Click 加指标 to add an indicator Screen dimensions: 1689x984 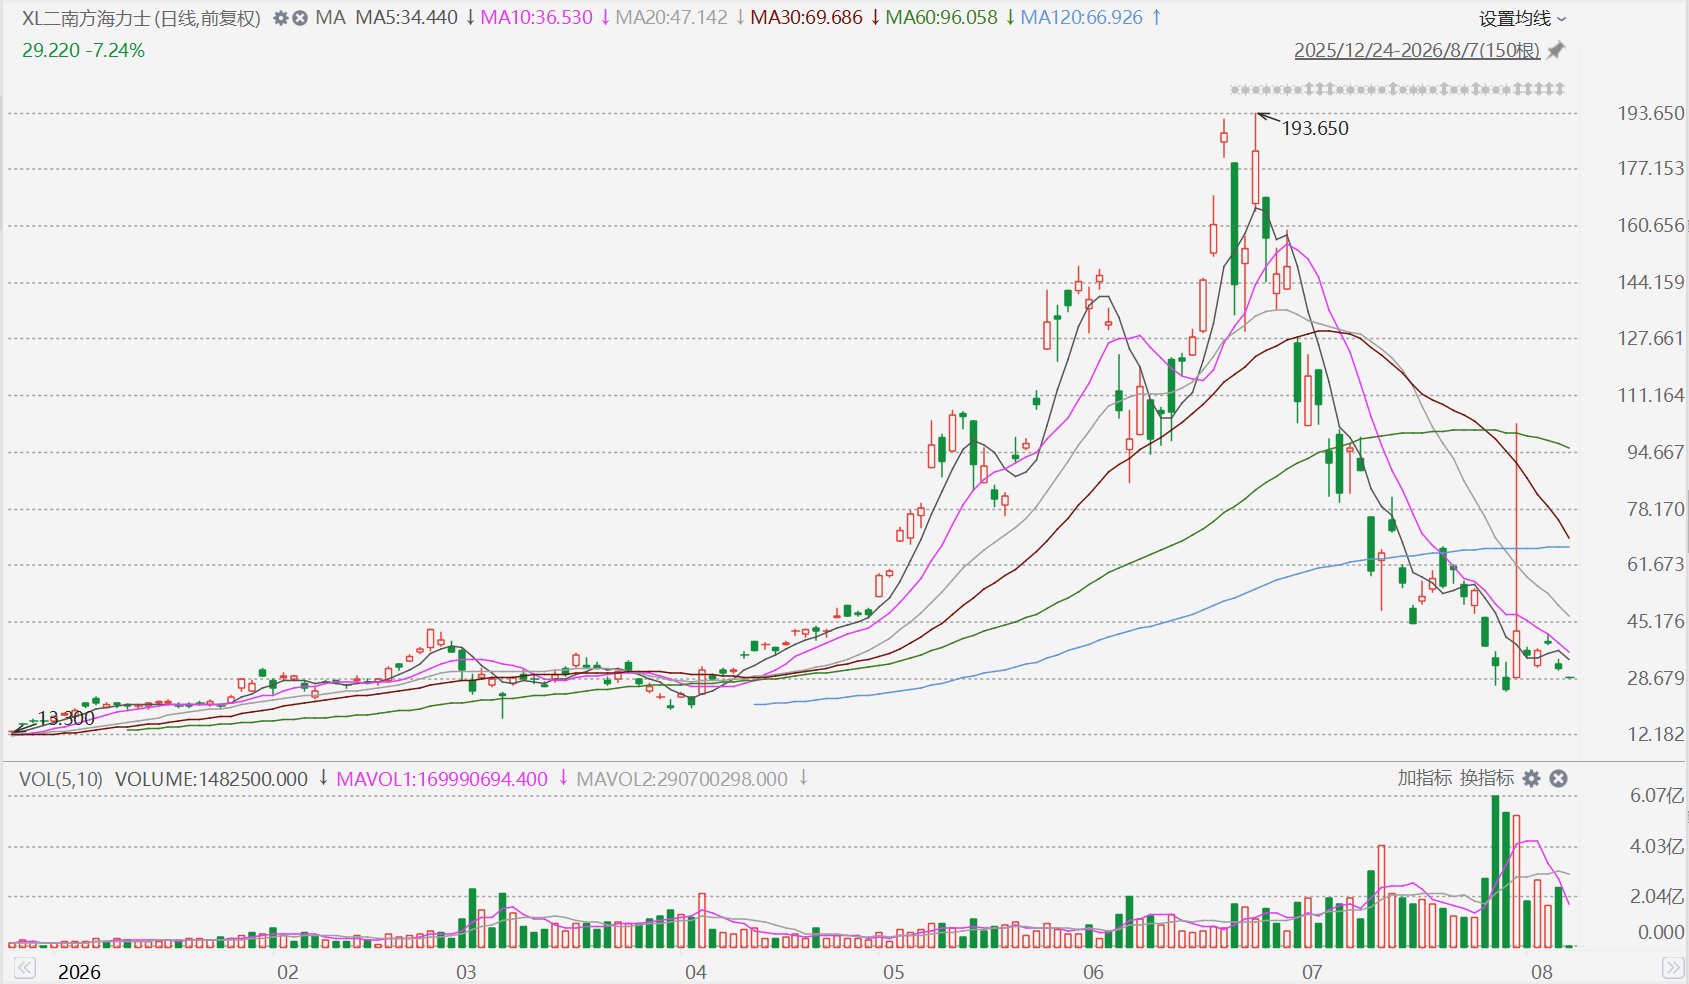coord(1424,778)
